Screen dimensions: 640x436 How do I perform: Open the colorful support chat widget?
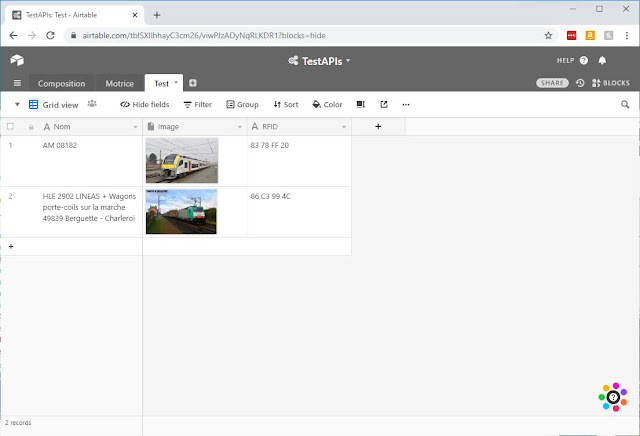(613, 397)
